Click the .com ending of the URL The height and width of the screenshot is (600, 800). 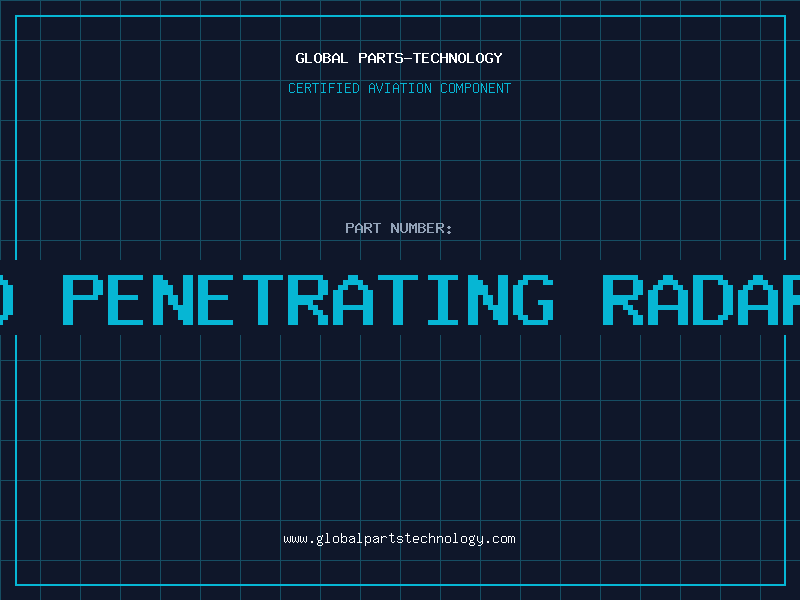pyautogui.click(x=500, y=539)
